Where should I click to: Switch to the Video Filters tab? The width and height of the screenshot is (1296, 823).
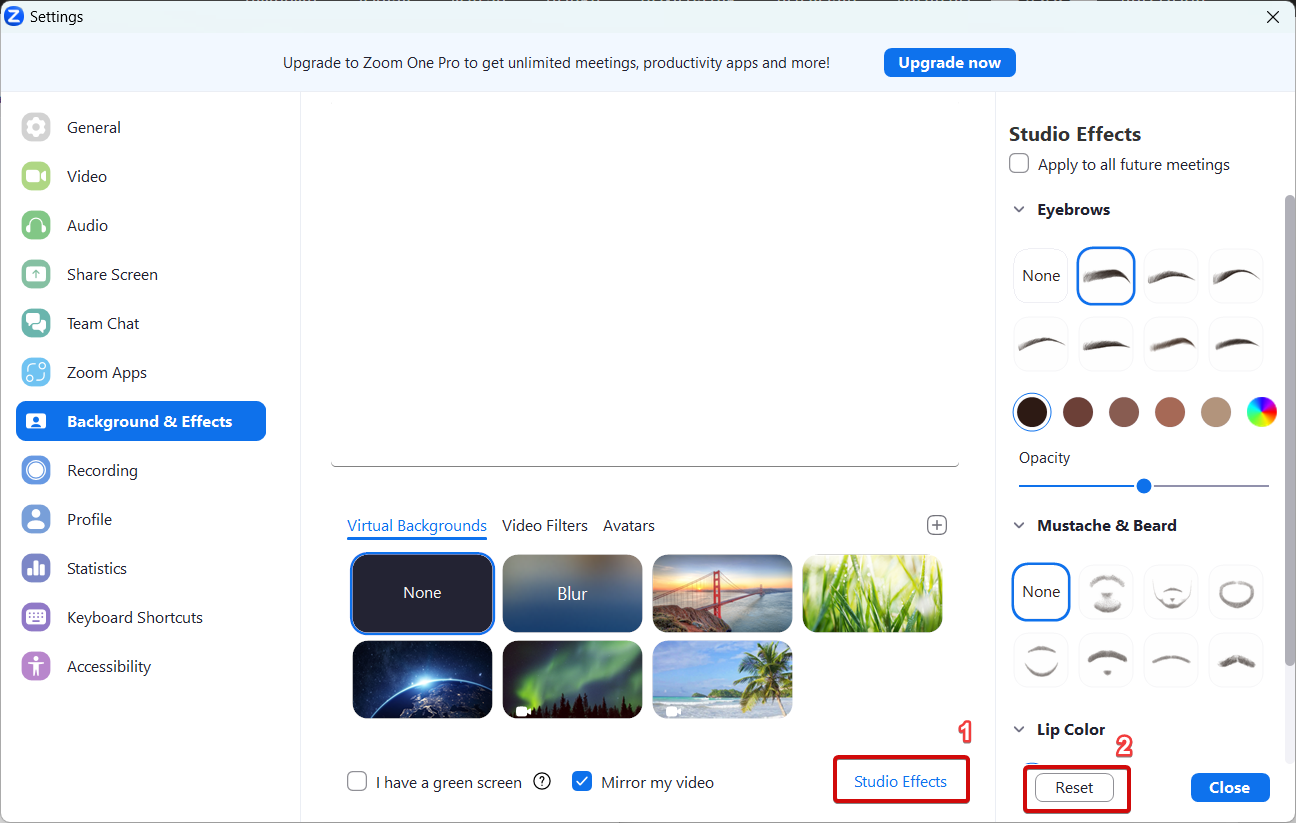545,525
